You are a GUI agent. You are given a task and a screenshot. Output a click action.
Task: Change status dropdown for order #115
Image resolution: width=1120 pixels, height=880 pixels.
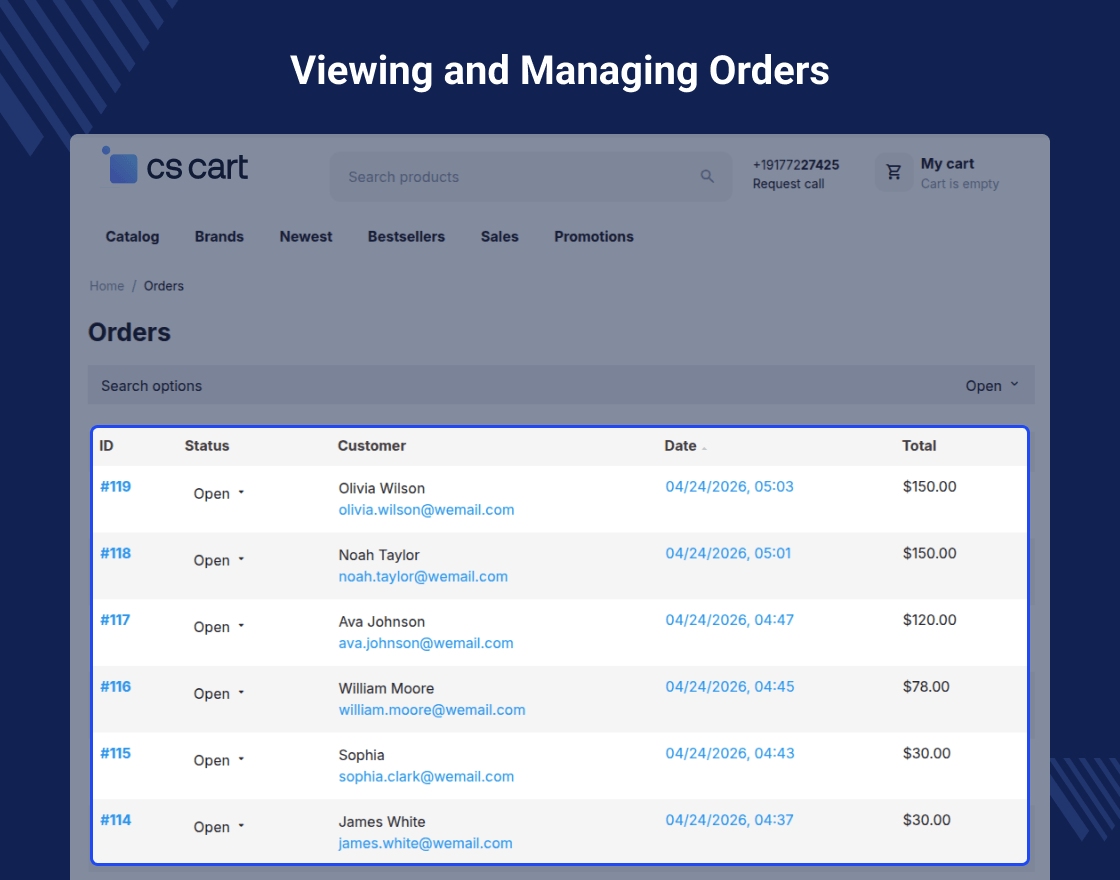(219, 760)
